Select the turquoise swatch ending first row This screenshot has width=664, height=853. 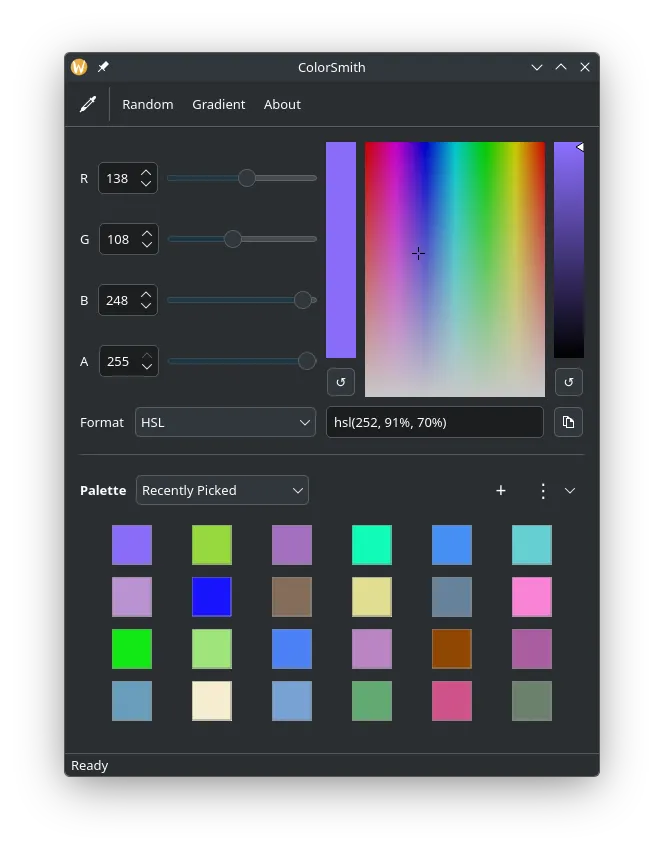click(x=532, y=545)
